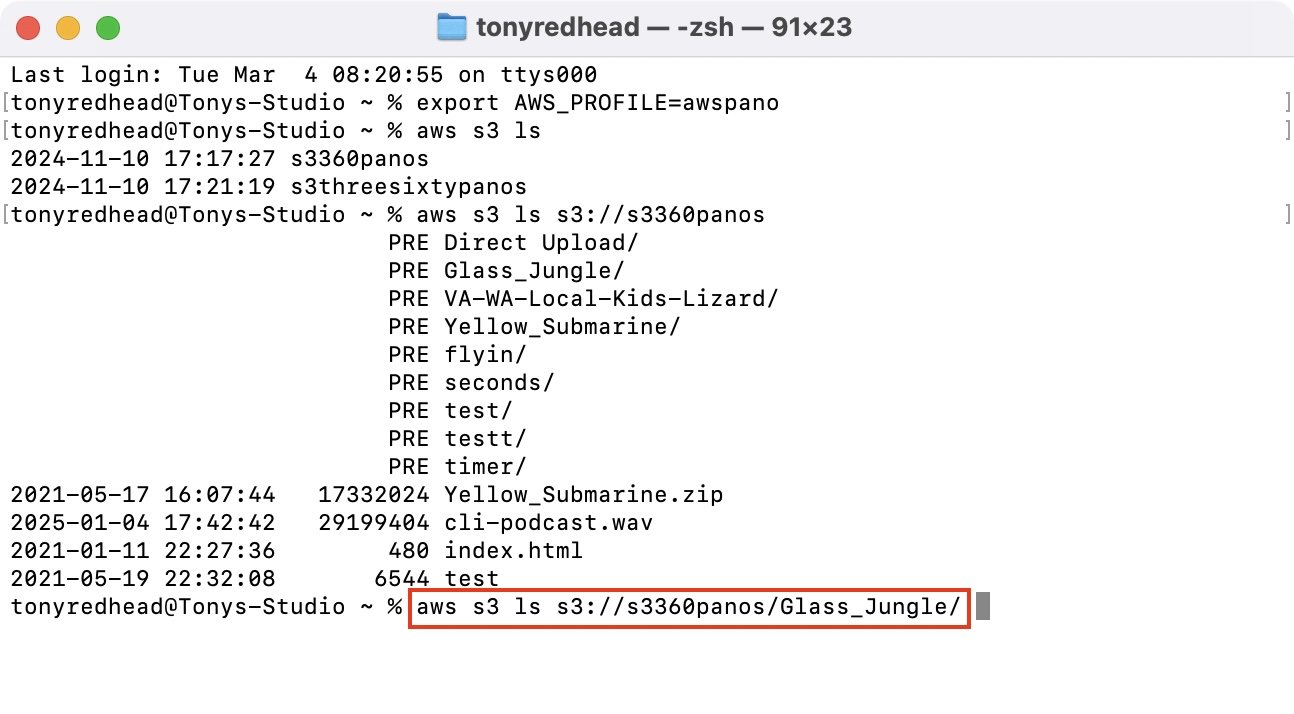
Task: Click the bucket name s3threesixtypanos
Action: pyautogui.click(x=408, y=186)
